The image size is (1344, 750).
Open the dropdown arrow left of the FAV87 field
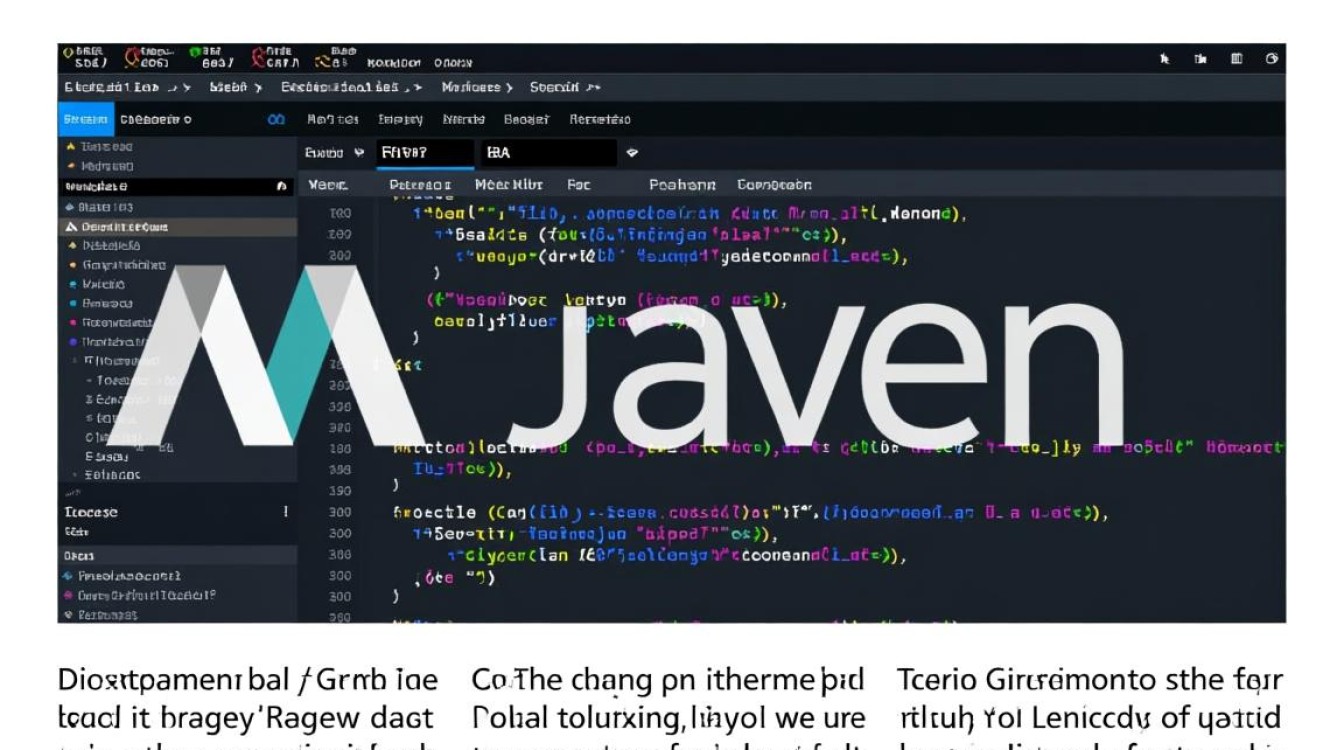[x=359, y=153]
